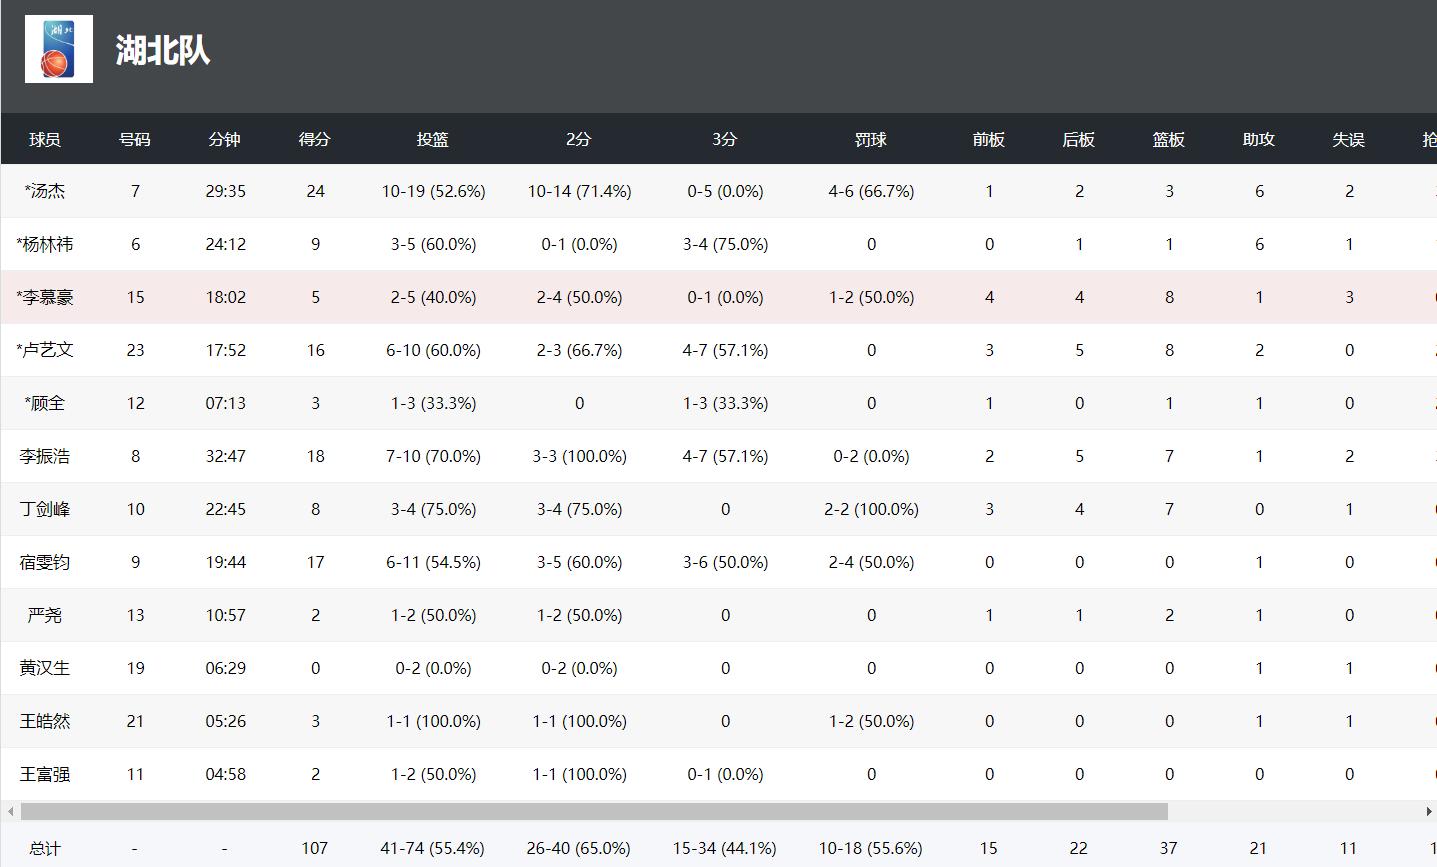The image size is (1437, 867).
Task: Click the 助攻 column header
Action: point(1259,139)
